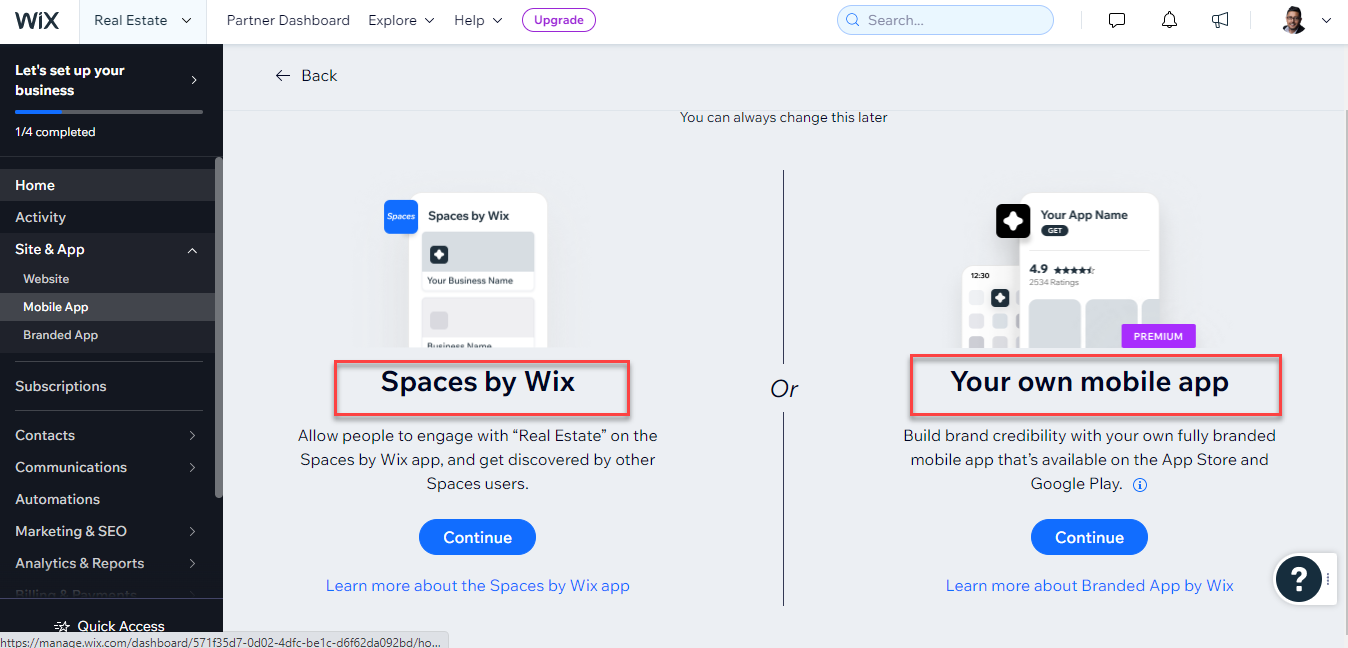Click the setup progress bar
1348x648 pixels.
tap(107, 110)
